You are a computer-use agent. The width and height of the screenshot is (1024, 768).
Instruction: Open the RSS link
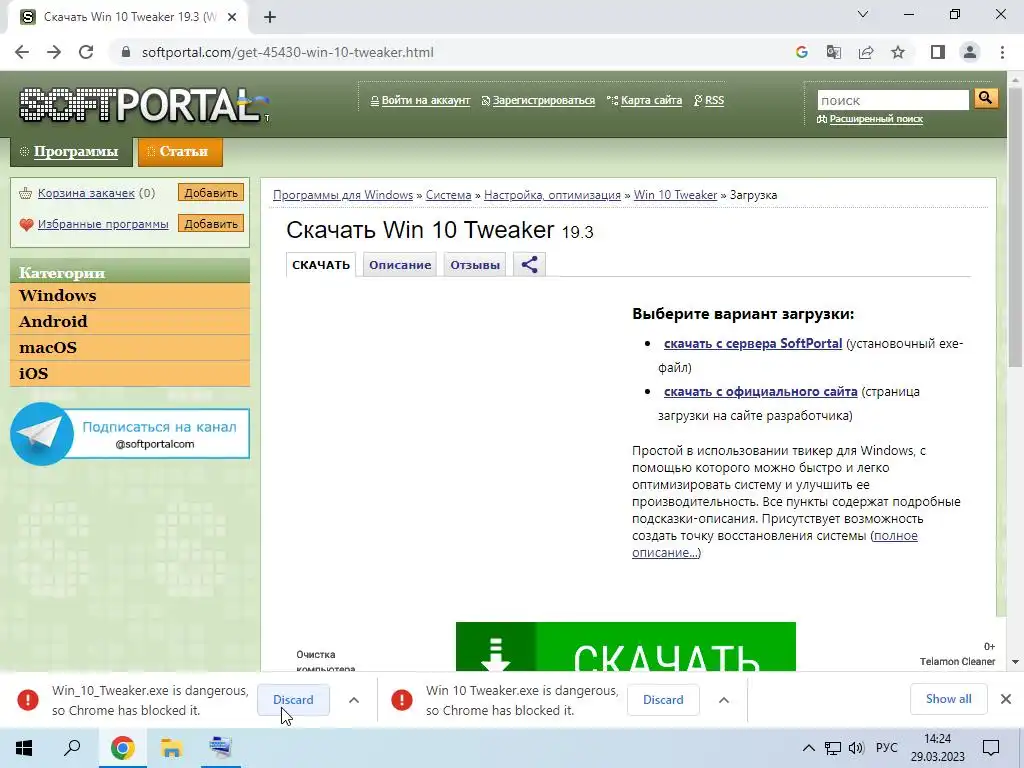pos(714,100)
